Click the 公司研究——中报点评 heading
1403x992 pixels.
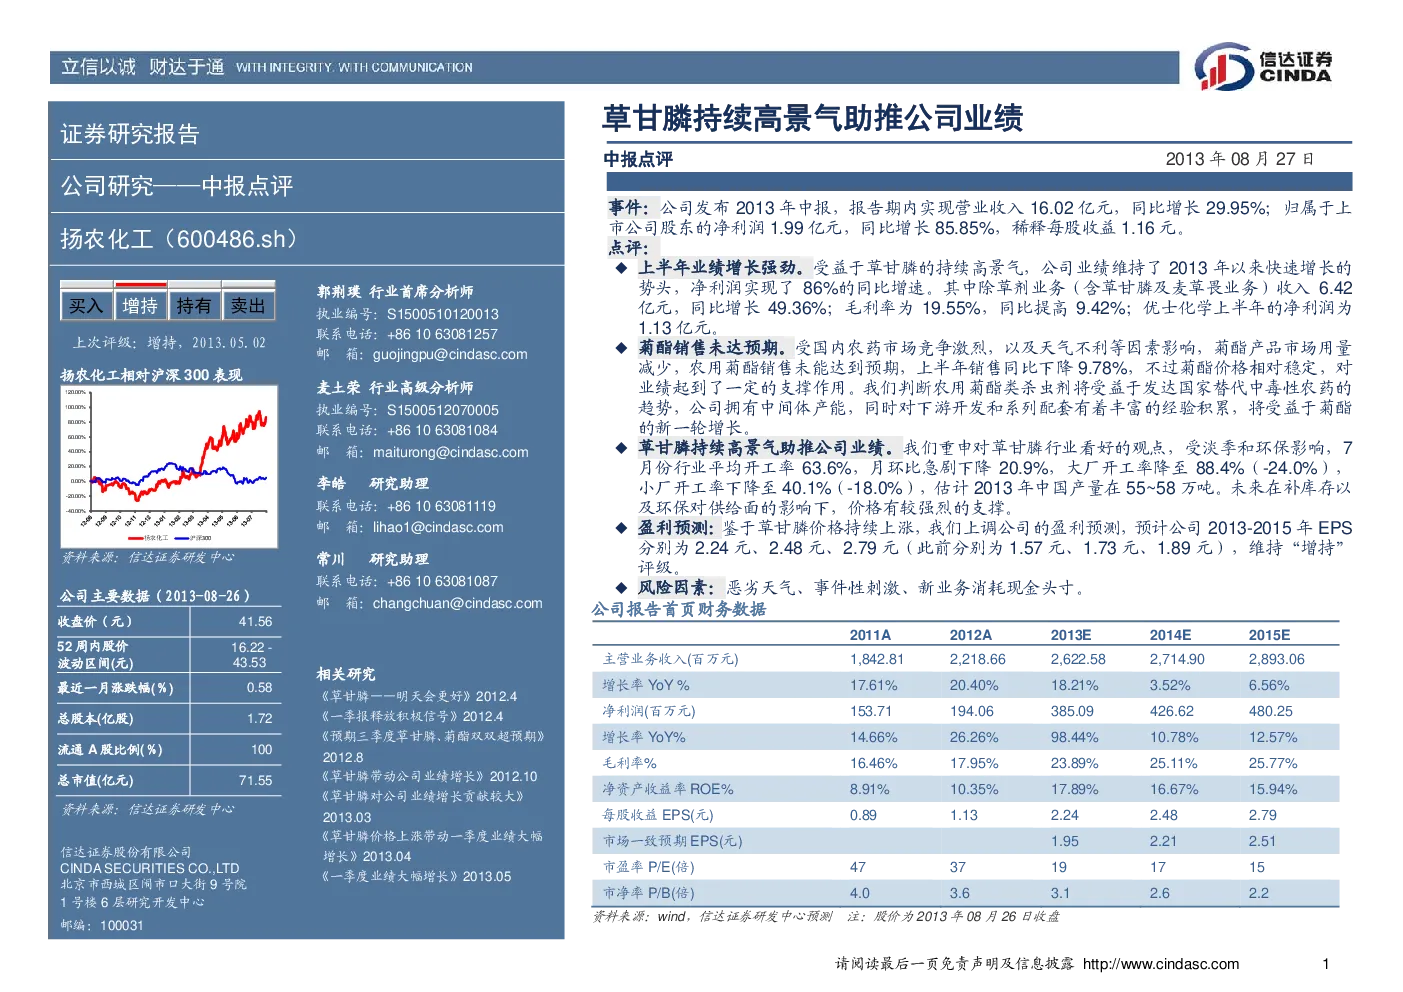[177, 186]
